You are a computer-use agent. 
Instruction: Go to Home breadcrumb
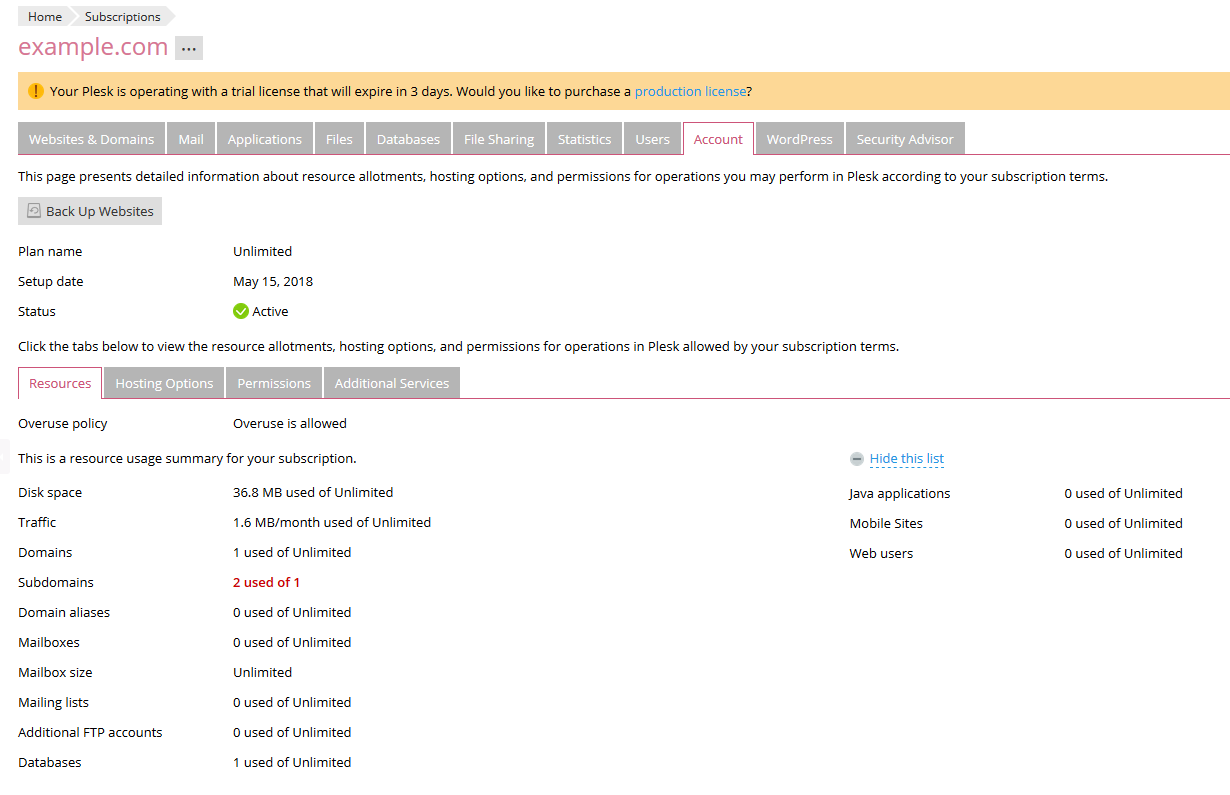click(x=44, y=17)
